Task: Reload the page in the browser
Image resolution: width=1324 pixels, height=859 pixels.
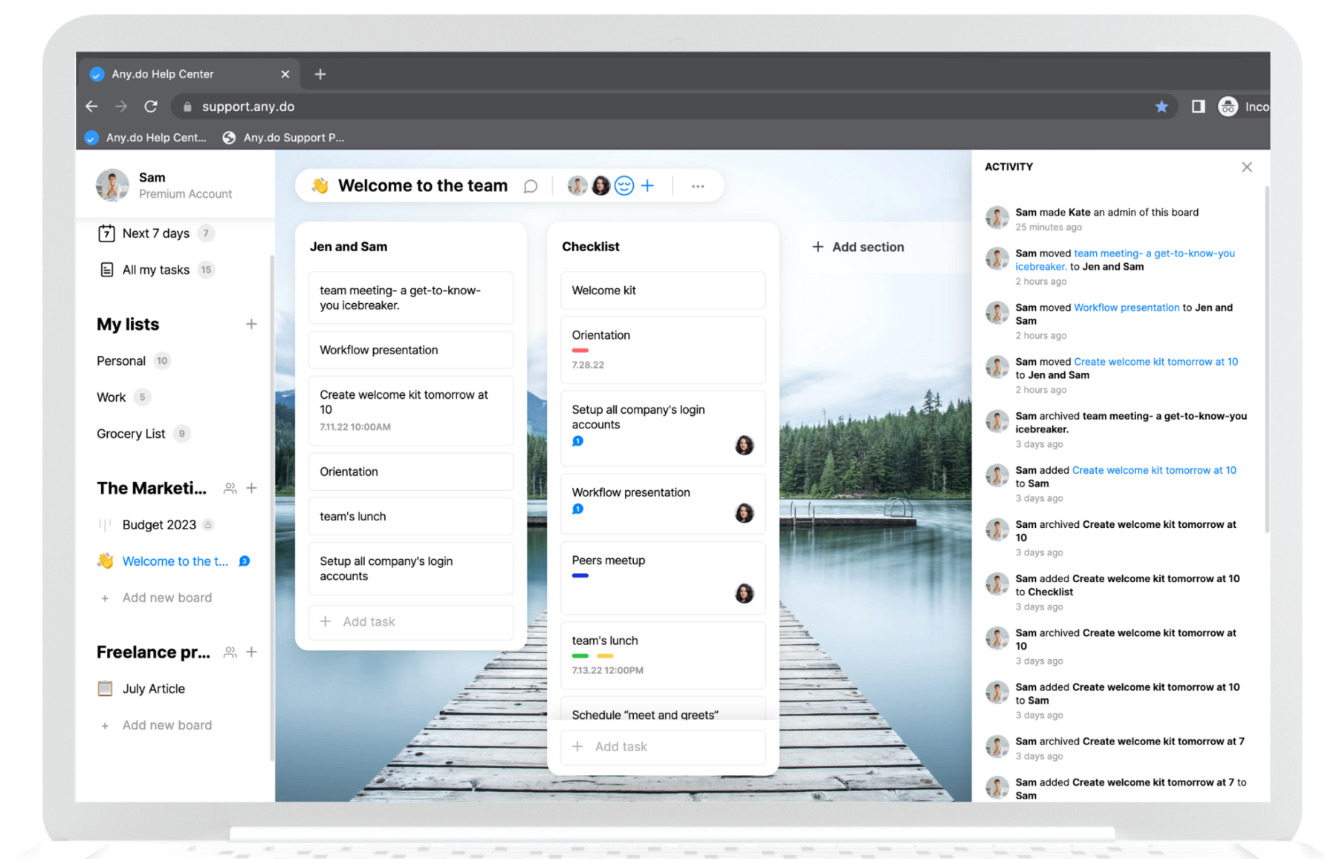Action: 151,107
